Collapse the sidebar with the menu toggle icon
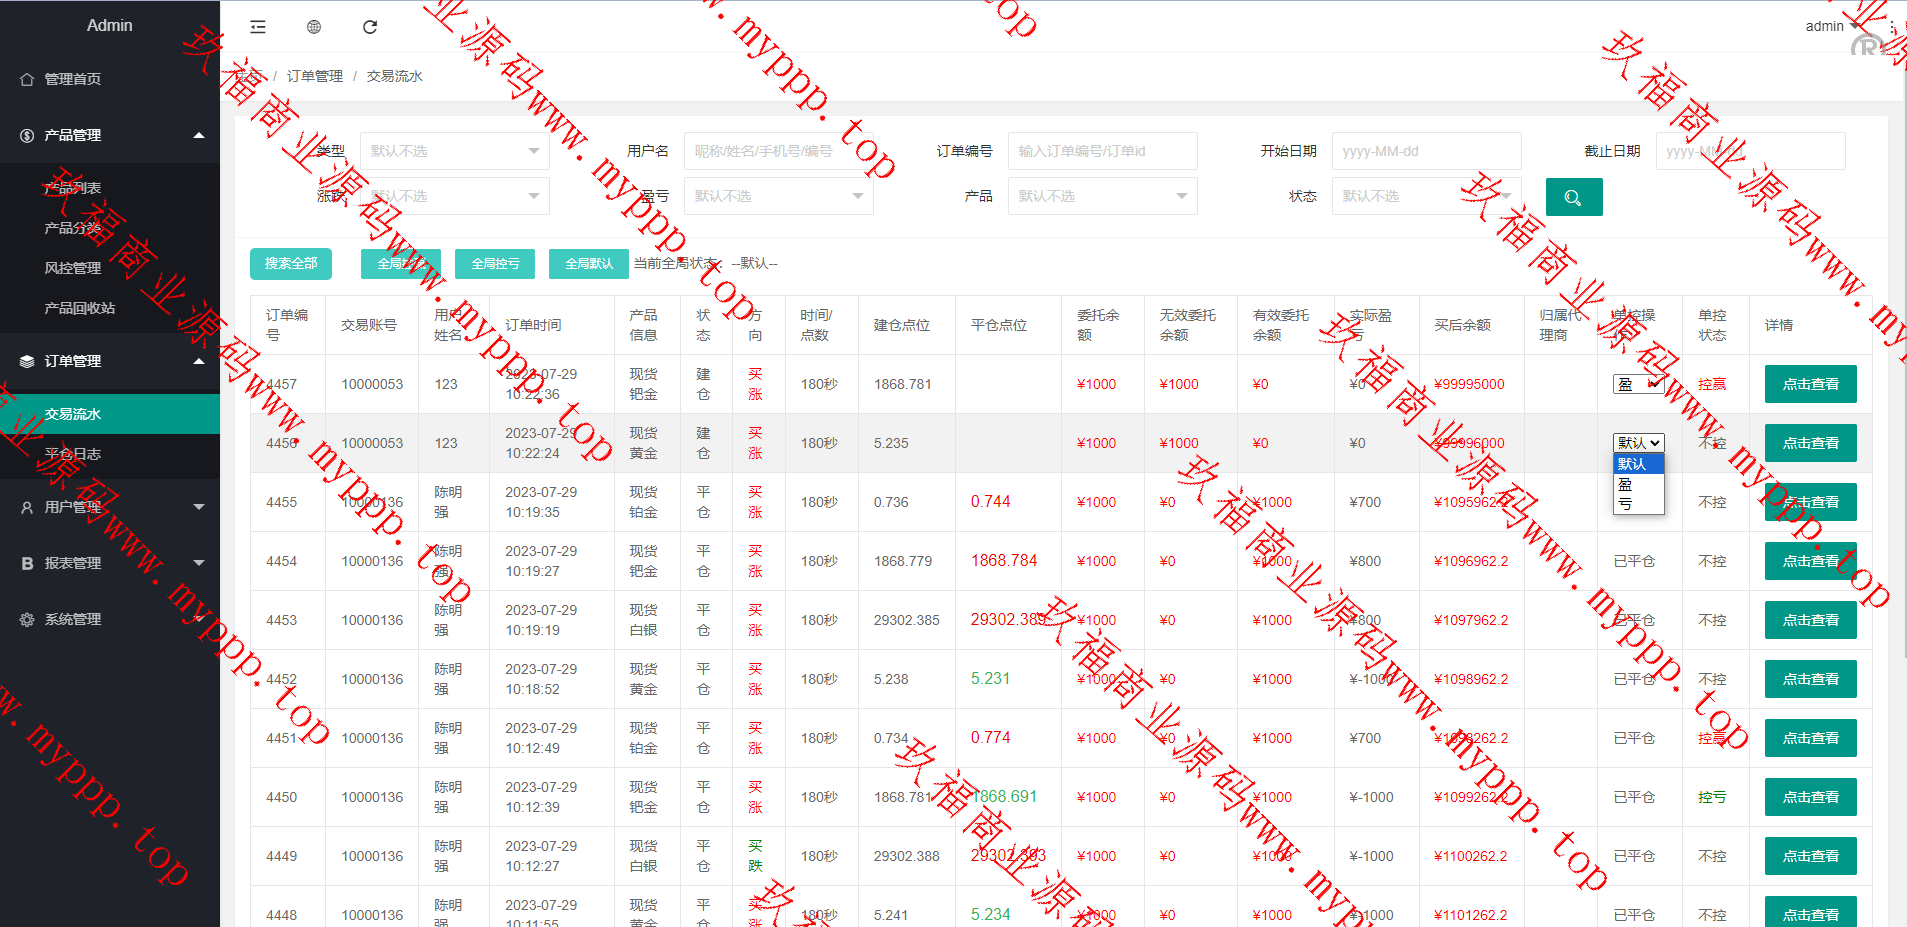 (258, 27)
